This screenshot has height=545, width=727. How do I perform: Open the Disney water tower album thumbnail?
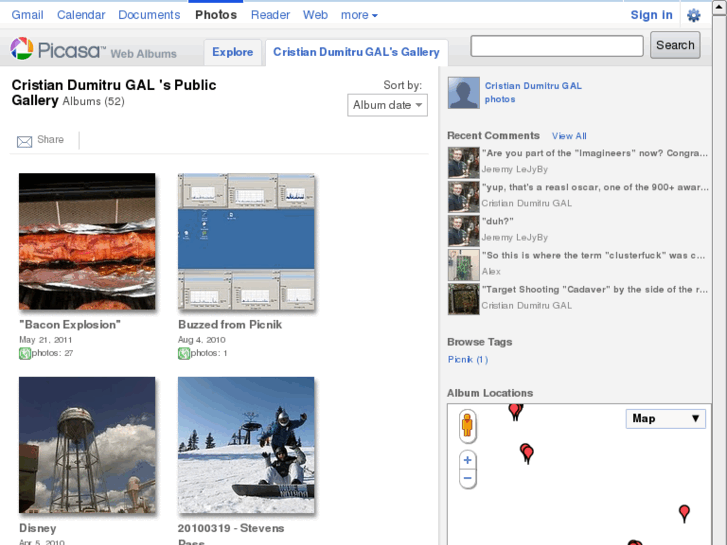[87, 445]
